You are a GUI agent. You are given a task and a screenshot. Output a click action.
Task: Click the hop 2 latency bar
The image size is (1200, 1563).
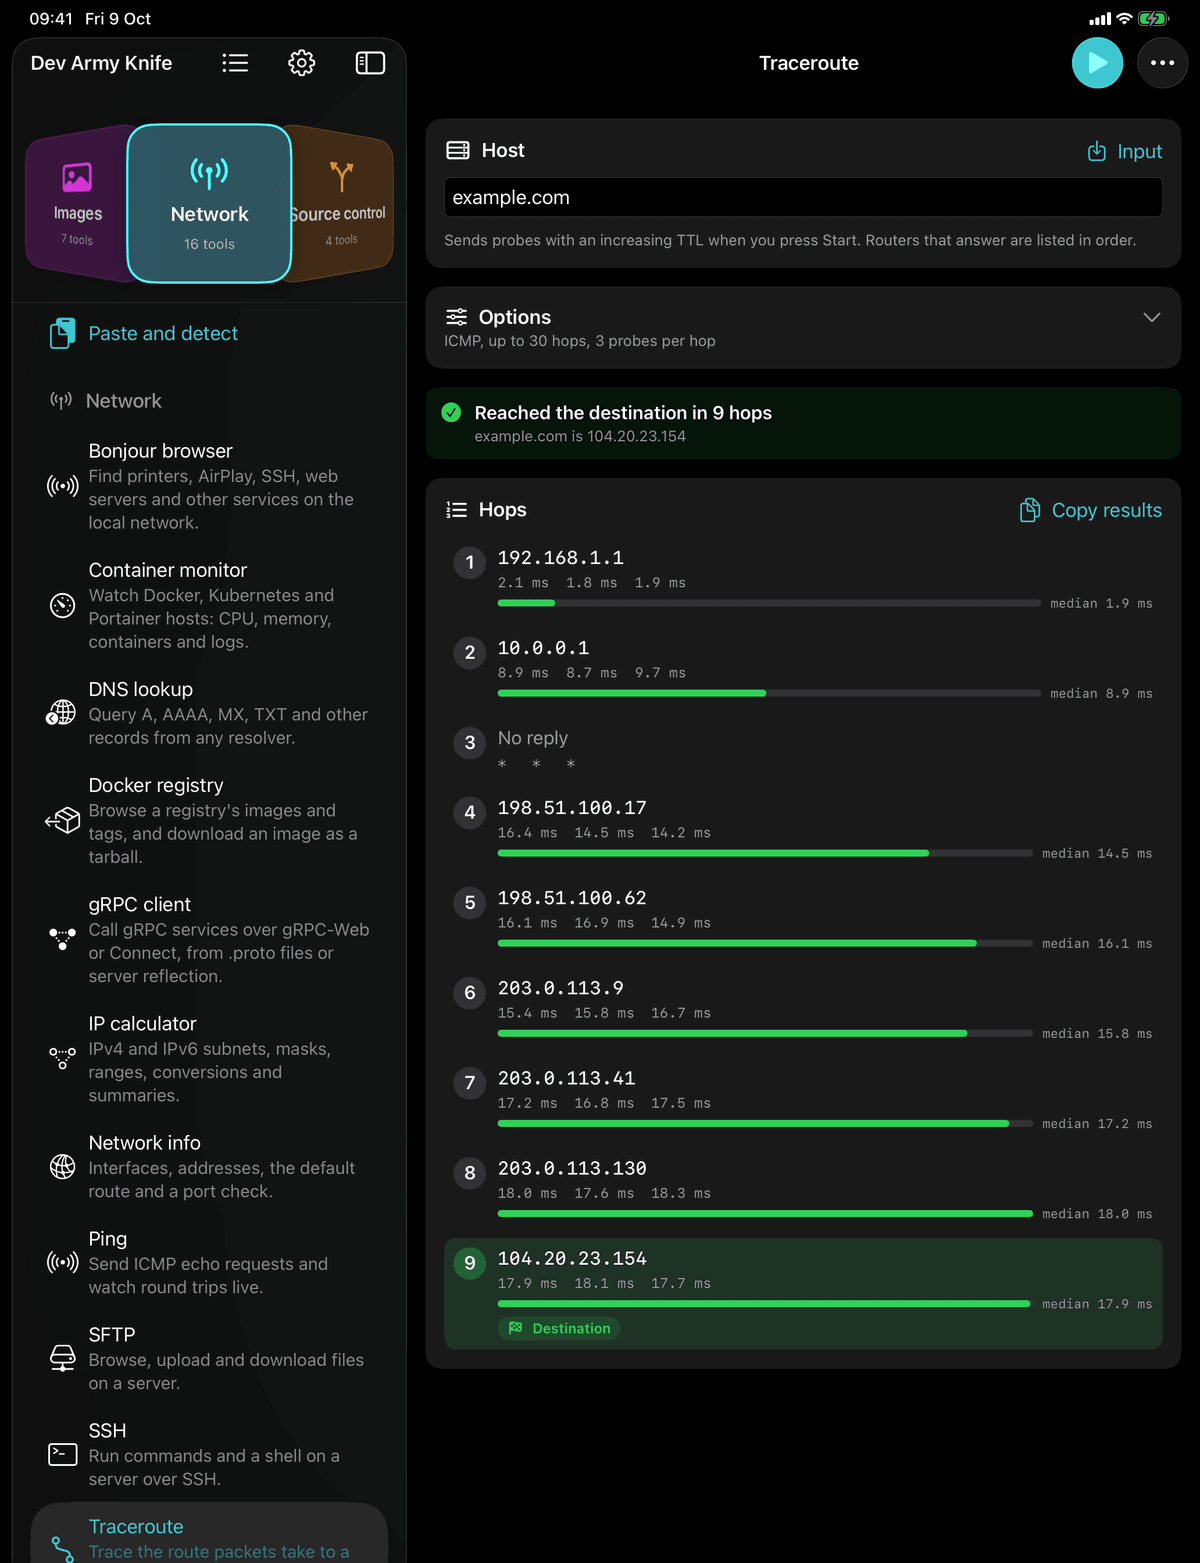coord(769,693)
